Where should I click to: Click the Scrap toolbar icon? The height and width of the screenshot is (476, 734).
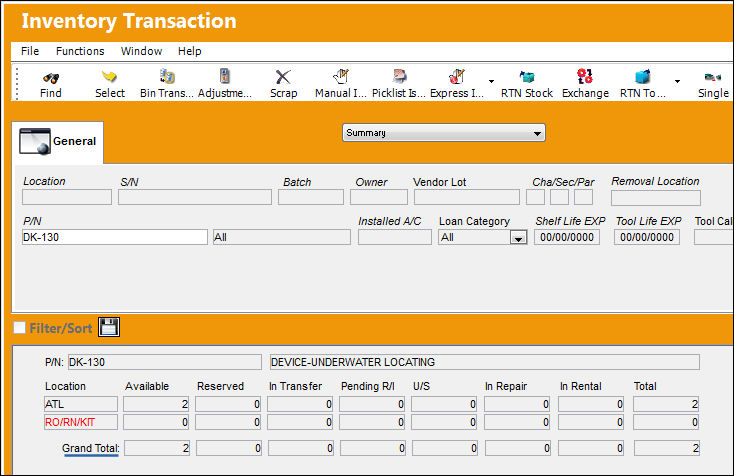[283, 77]
